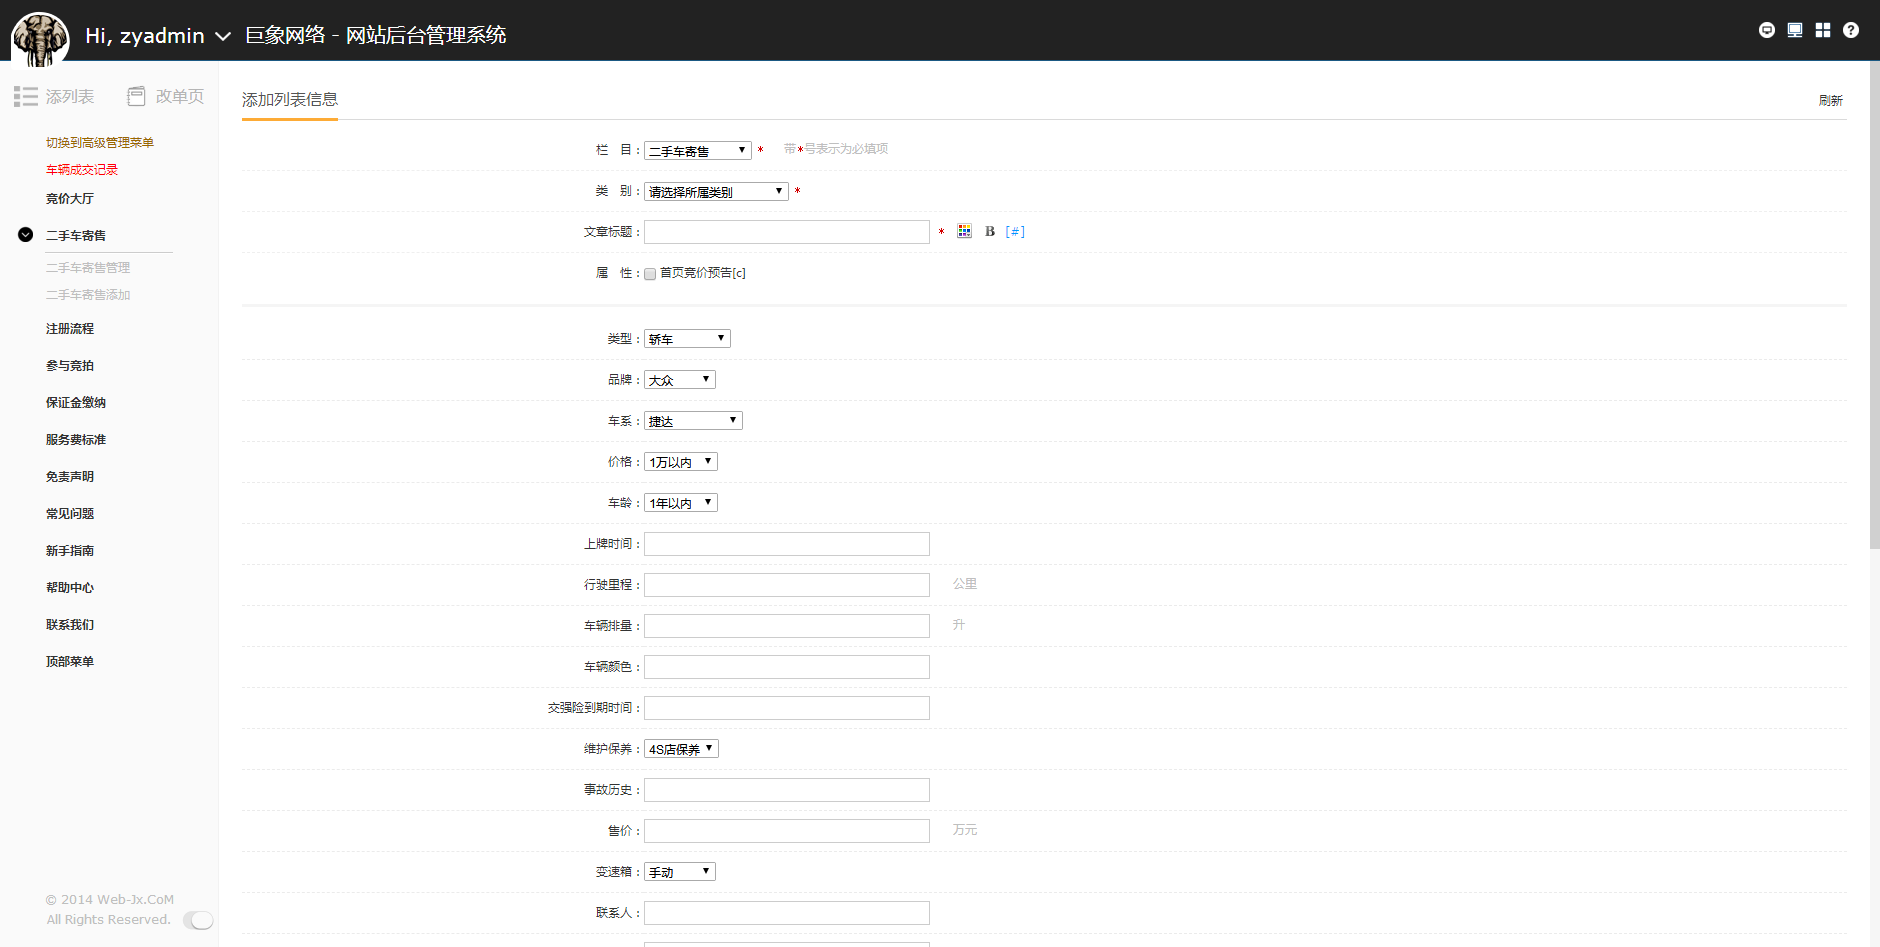Screen dimensions: 1880x947
Task: Open 常见问题 in the sidebar
Action: click(70, 514)
